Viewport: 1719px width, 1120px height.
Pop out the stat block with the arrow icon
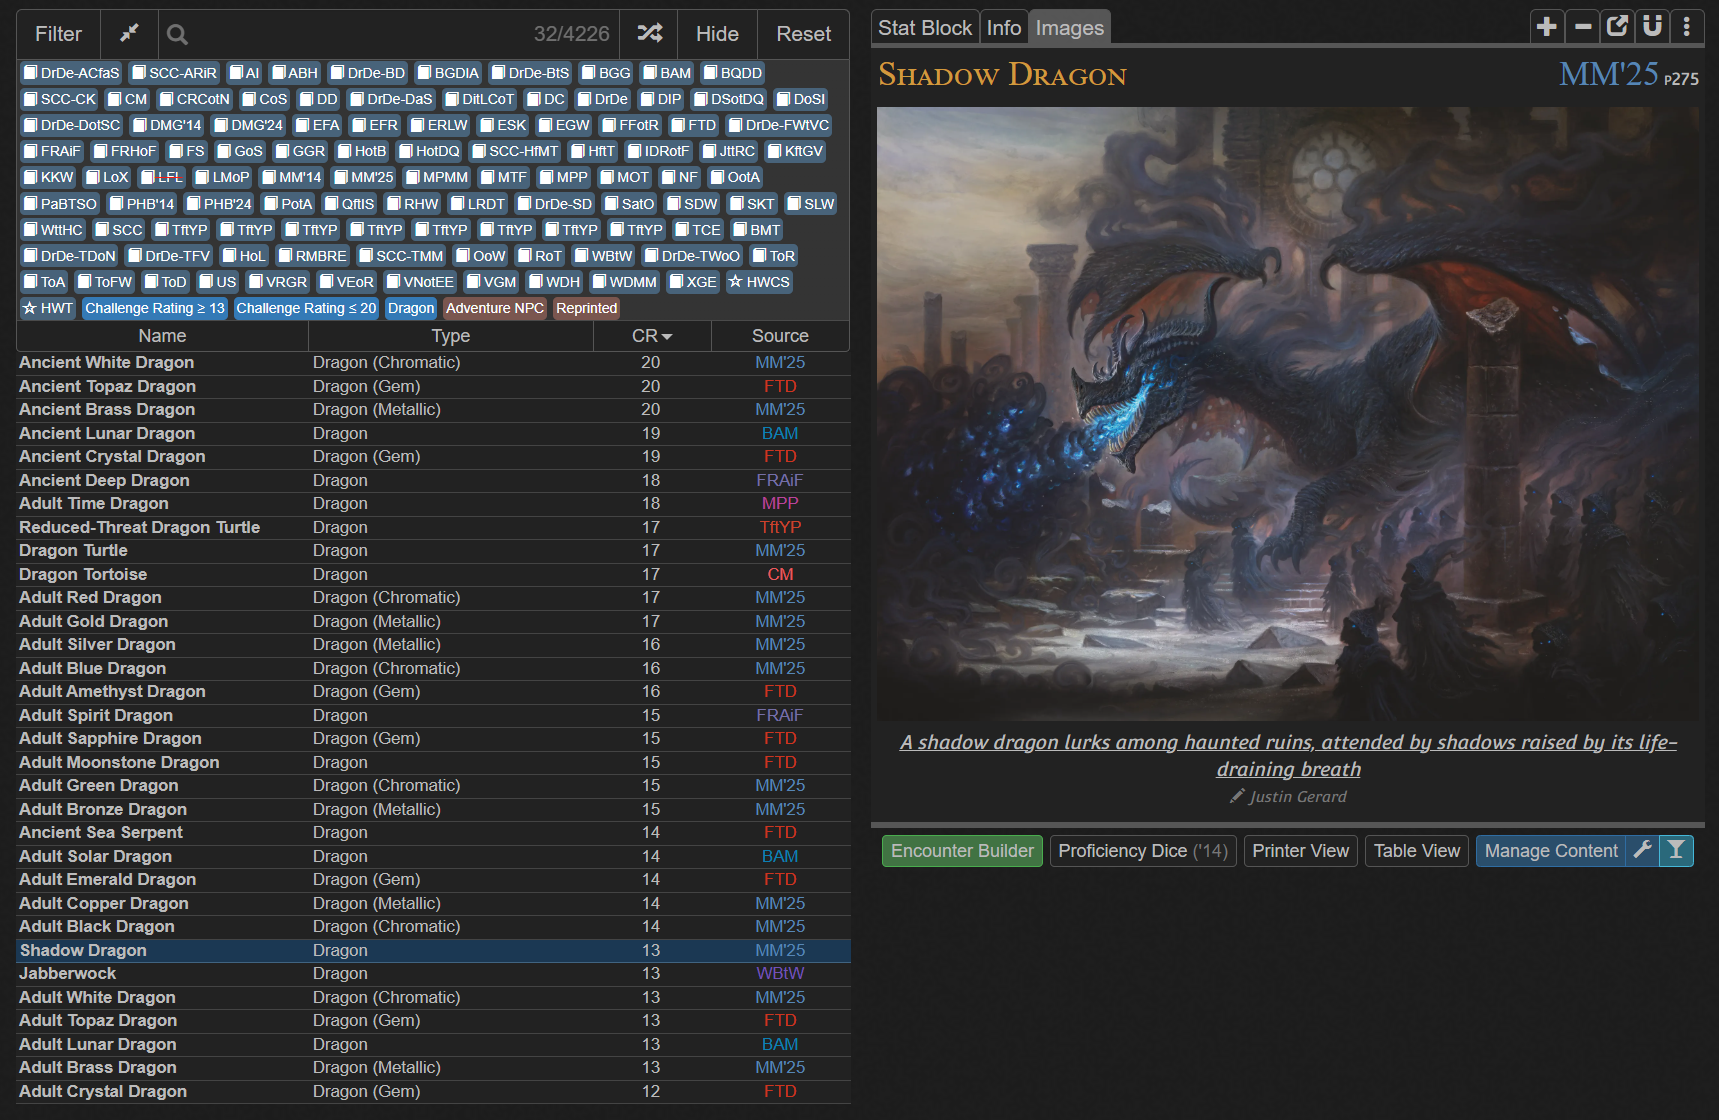1617,27
